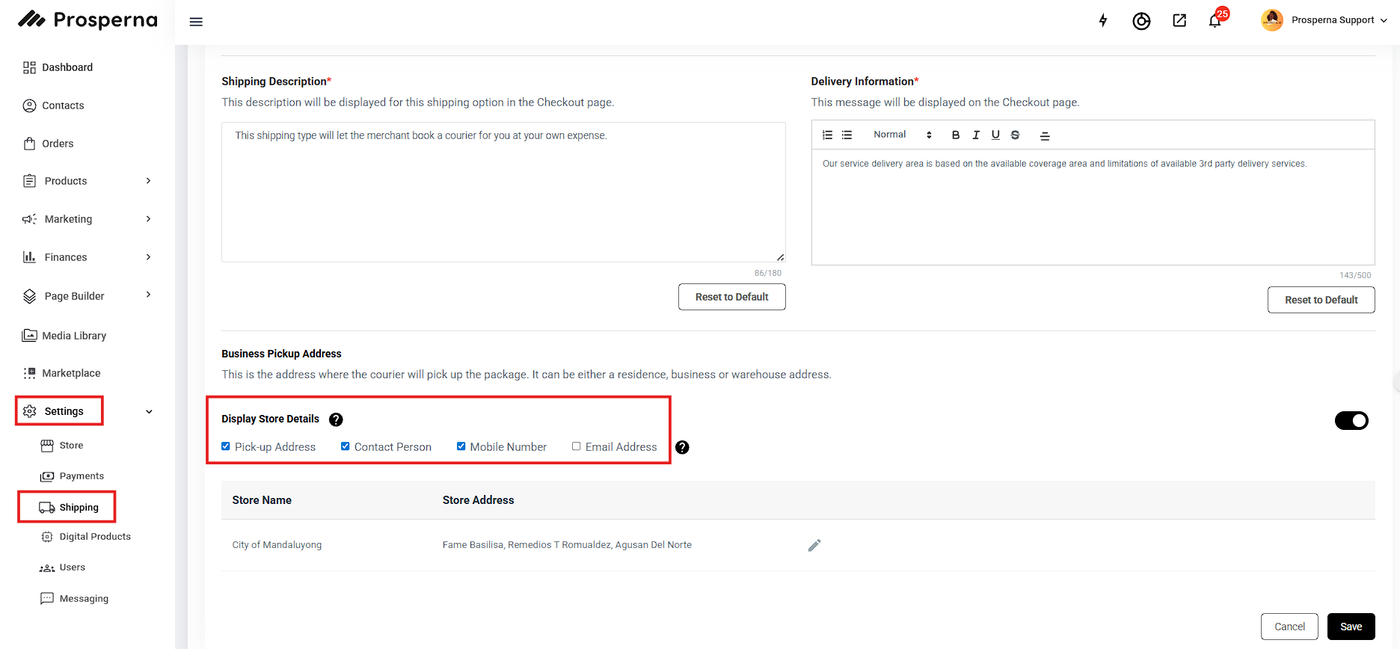Viewport: 1400px width, 649px height.
Task: Go to the Dashboard menu item
Action: pos(67,67)
